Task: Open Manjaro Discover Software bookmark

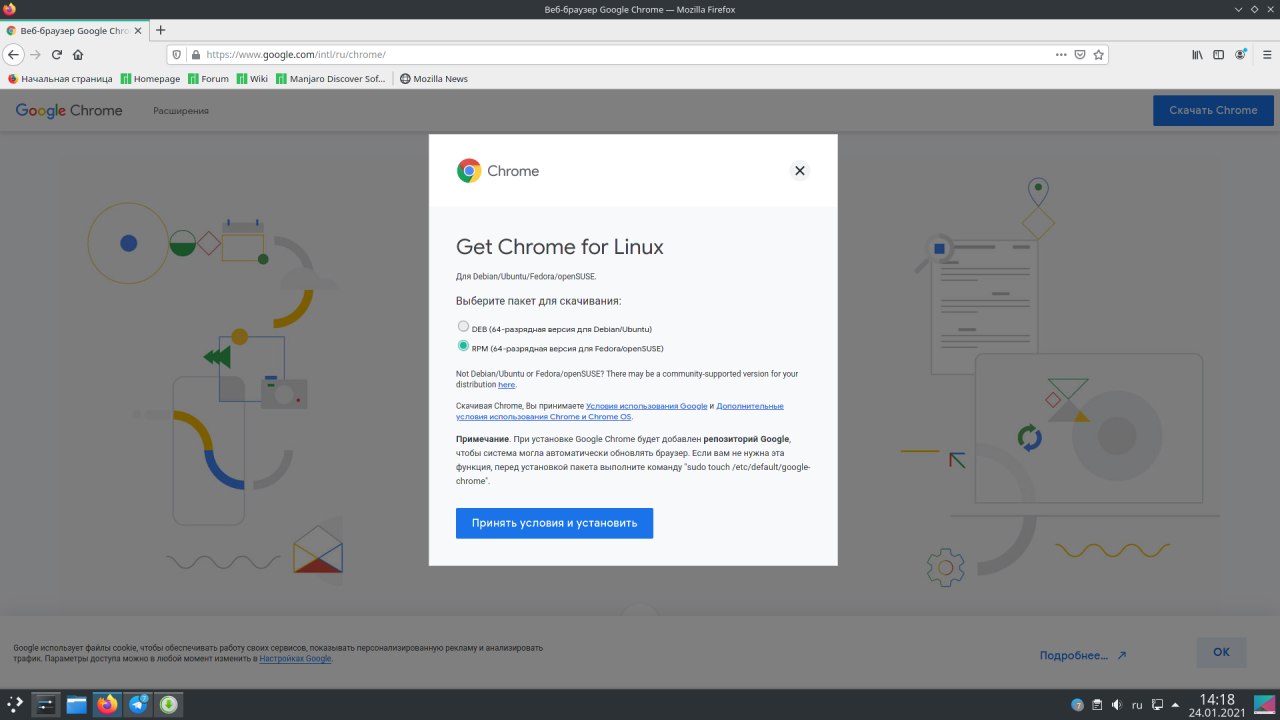Action: (330, 79)
